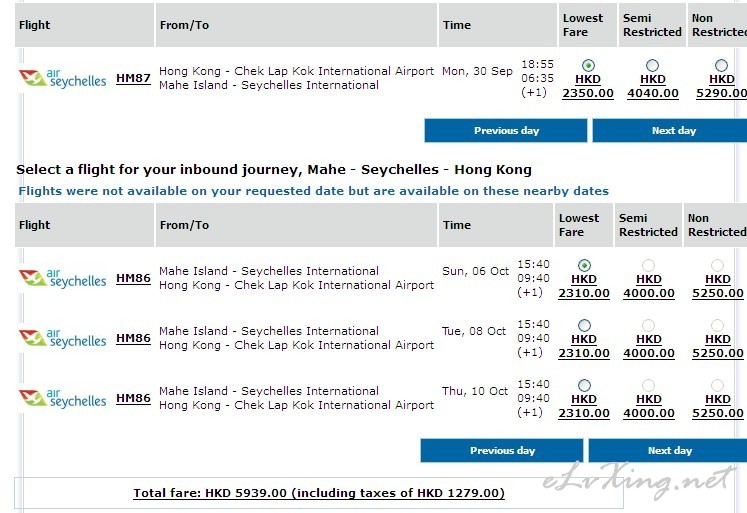
Task: Click the Air Seychelles logo on Thu, 10 Oct row
Action: [62, 398]
